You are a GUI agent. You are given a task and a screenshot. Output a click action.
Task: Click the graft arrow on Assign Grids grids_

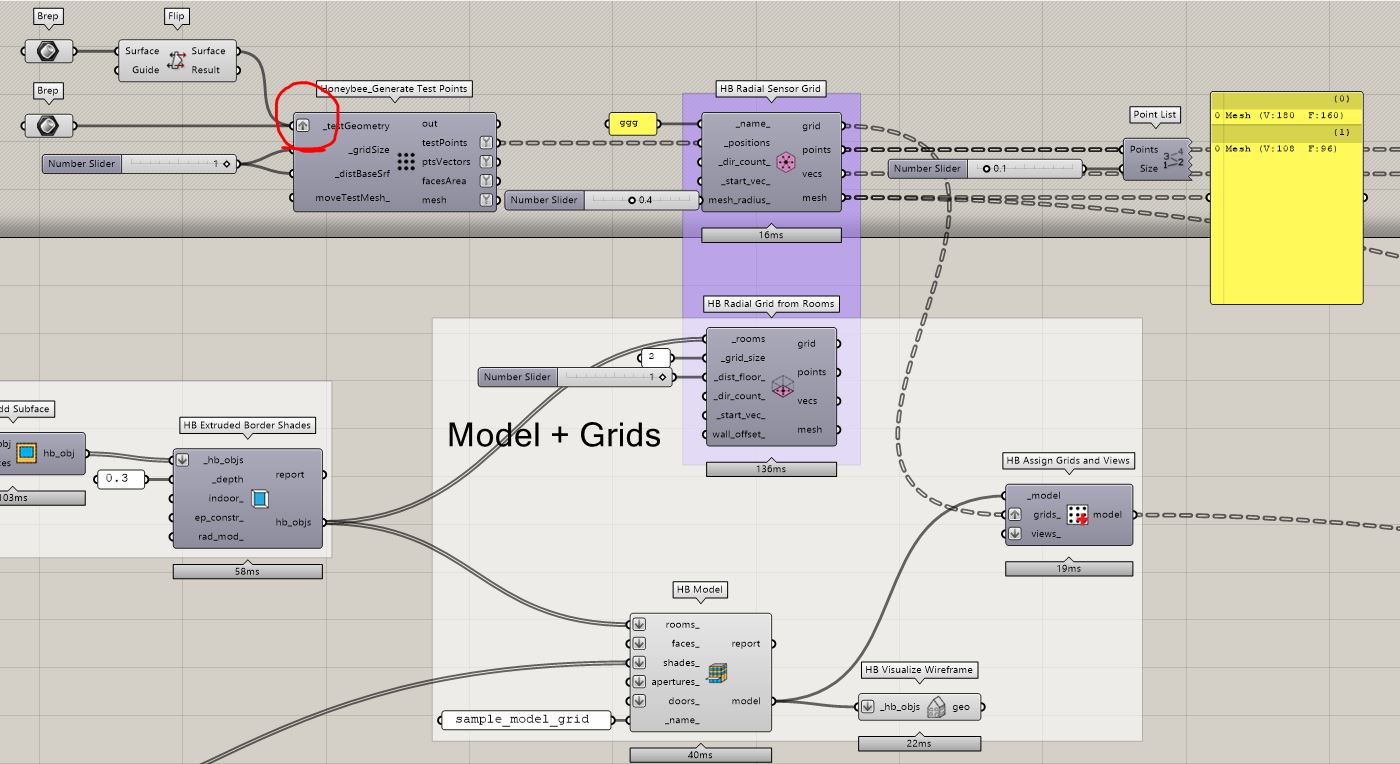[1015, 515]
